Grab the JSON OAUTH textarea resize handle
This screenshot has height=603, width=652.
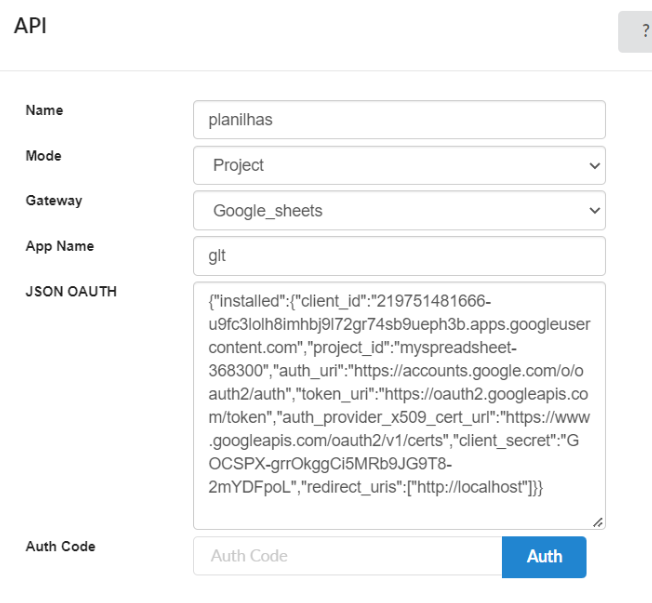click(598, 521)
